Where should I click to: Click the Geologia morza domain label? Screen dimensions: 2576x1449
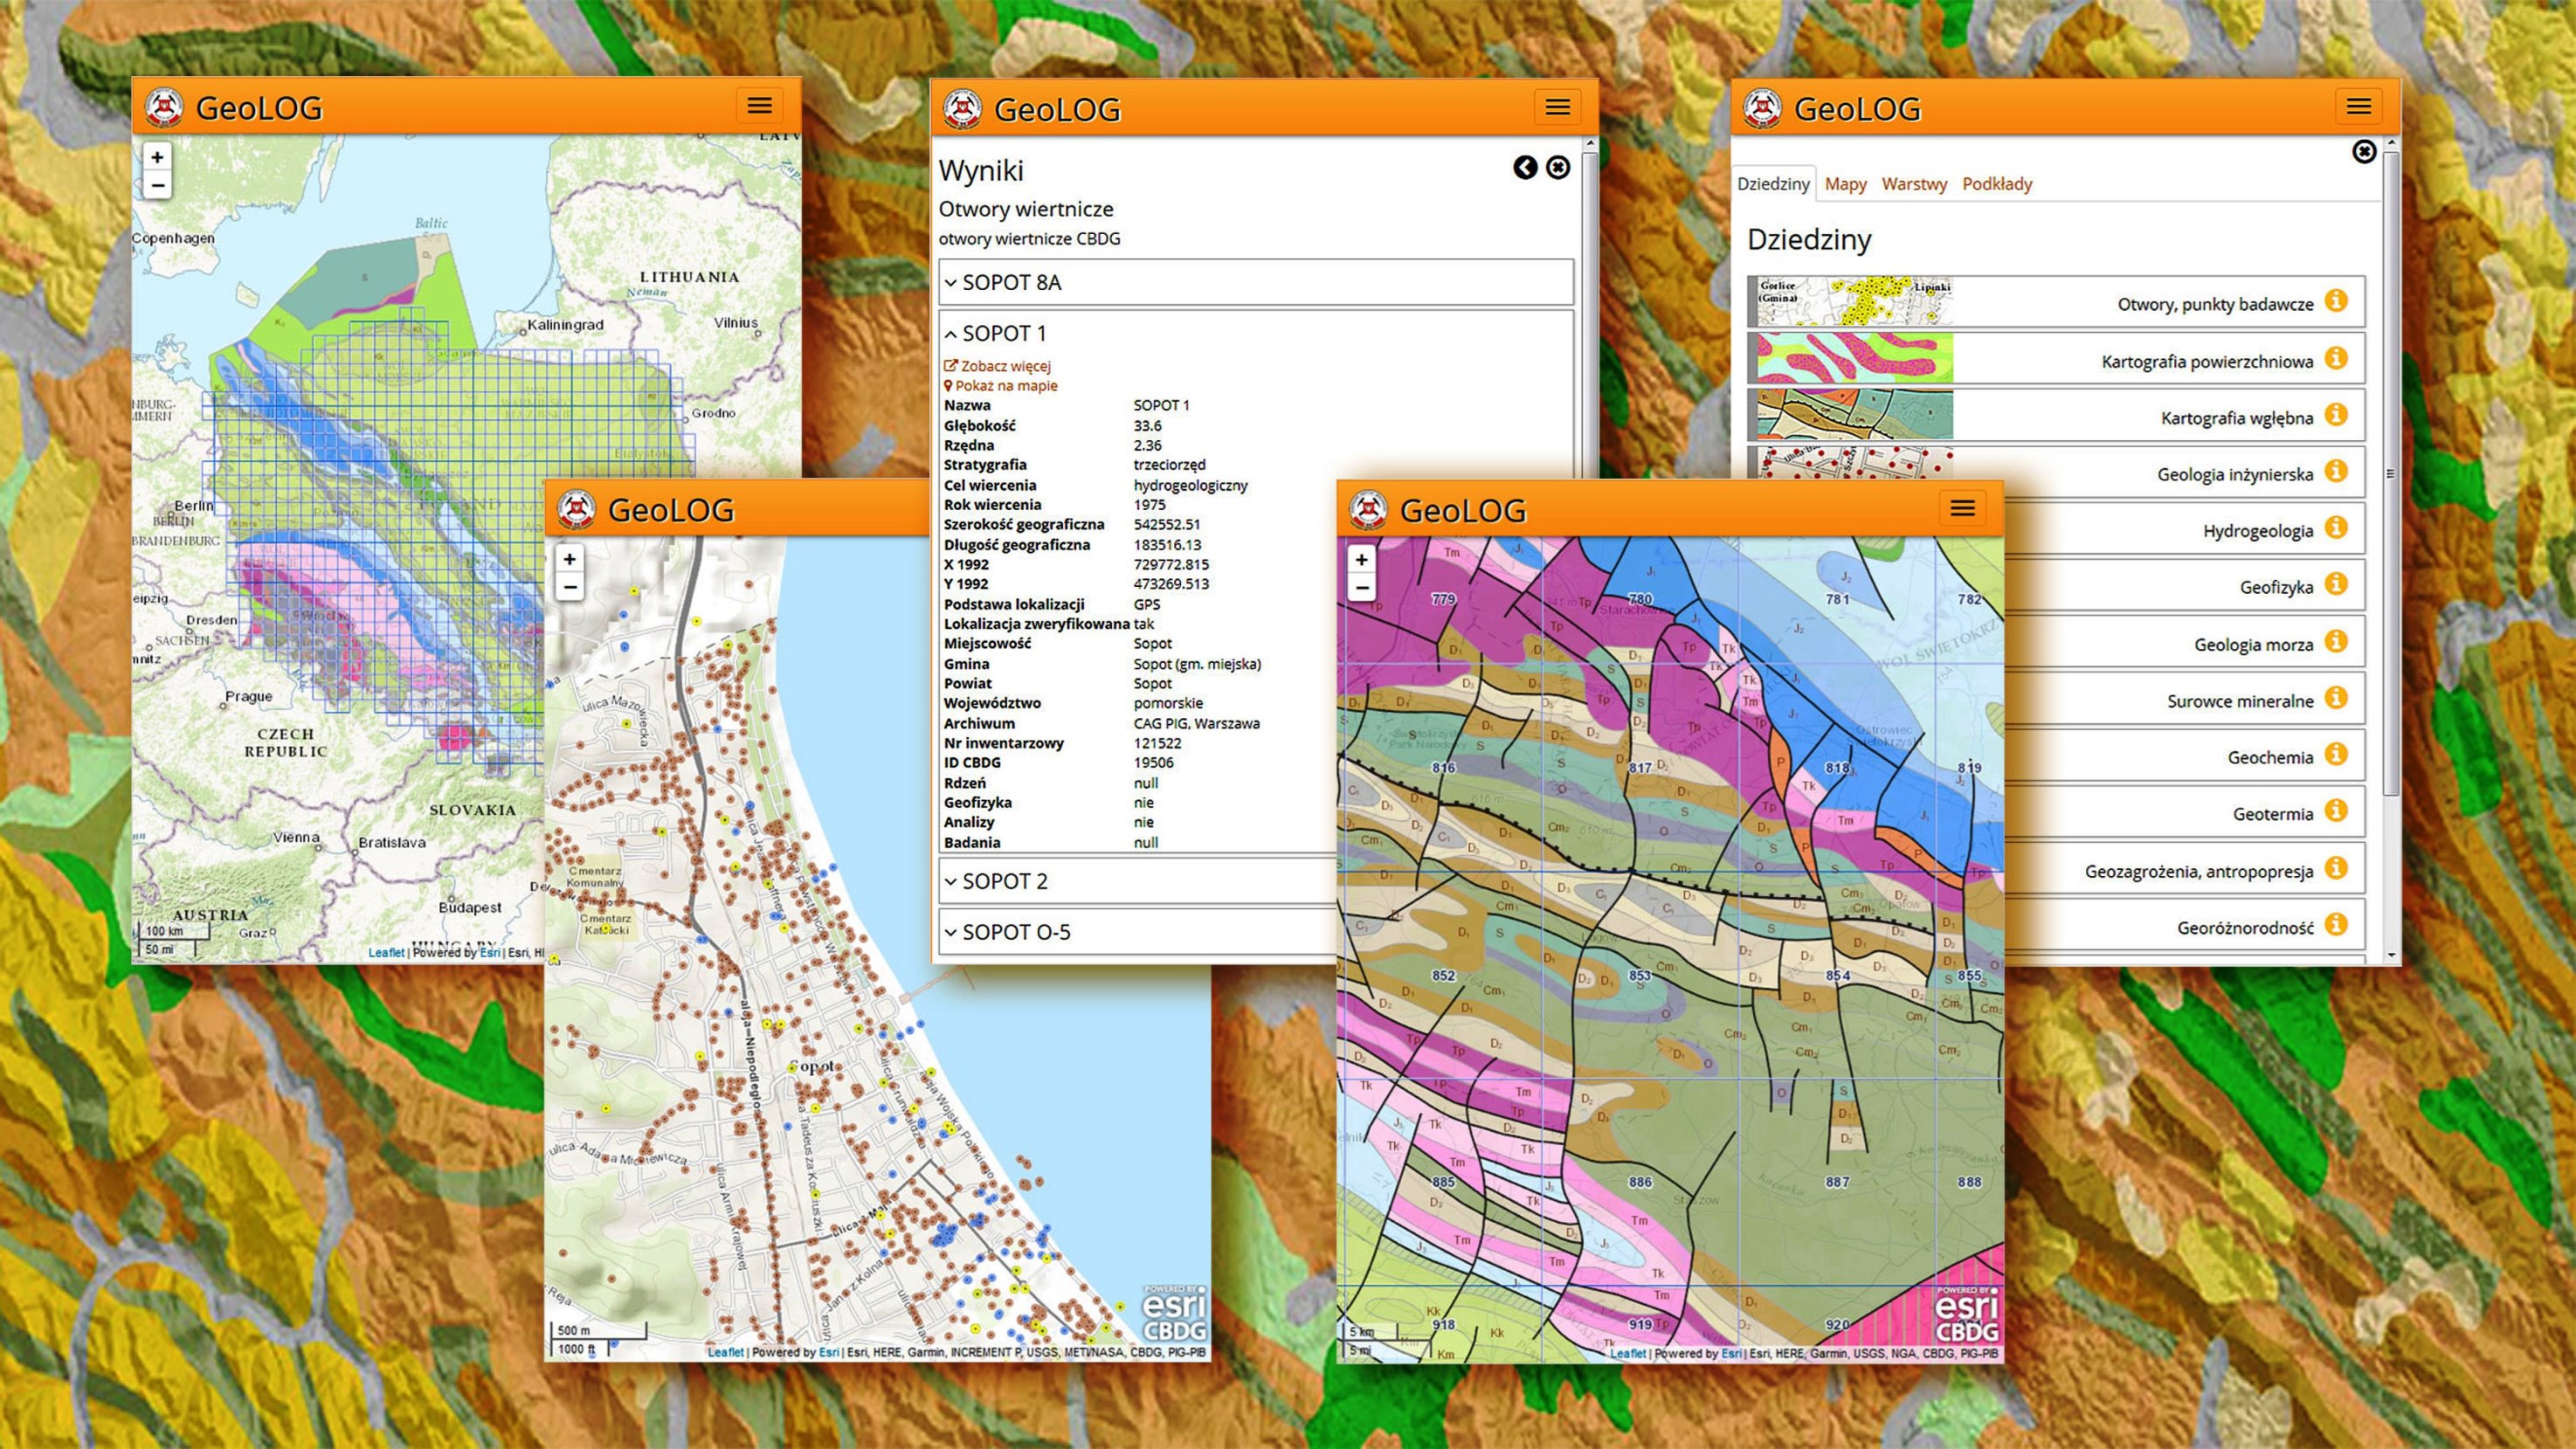(2253, 644)
